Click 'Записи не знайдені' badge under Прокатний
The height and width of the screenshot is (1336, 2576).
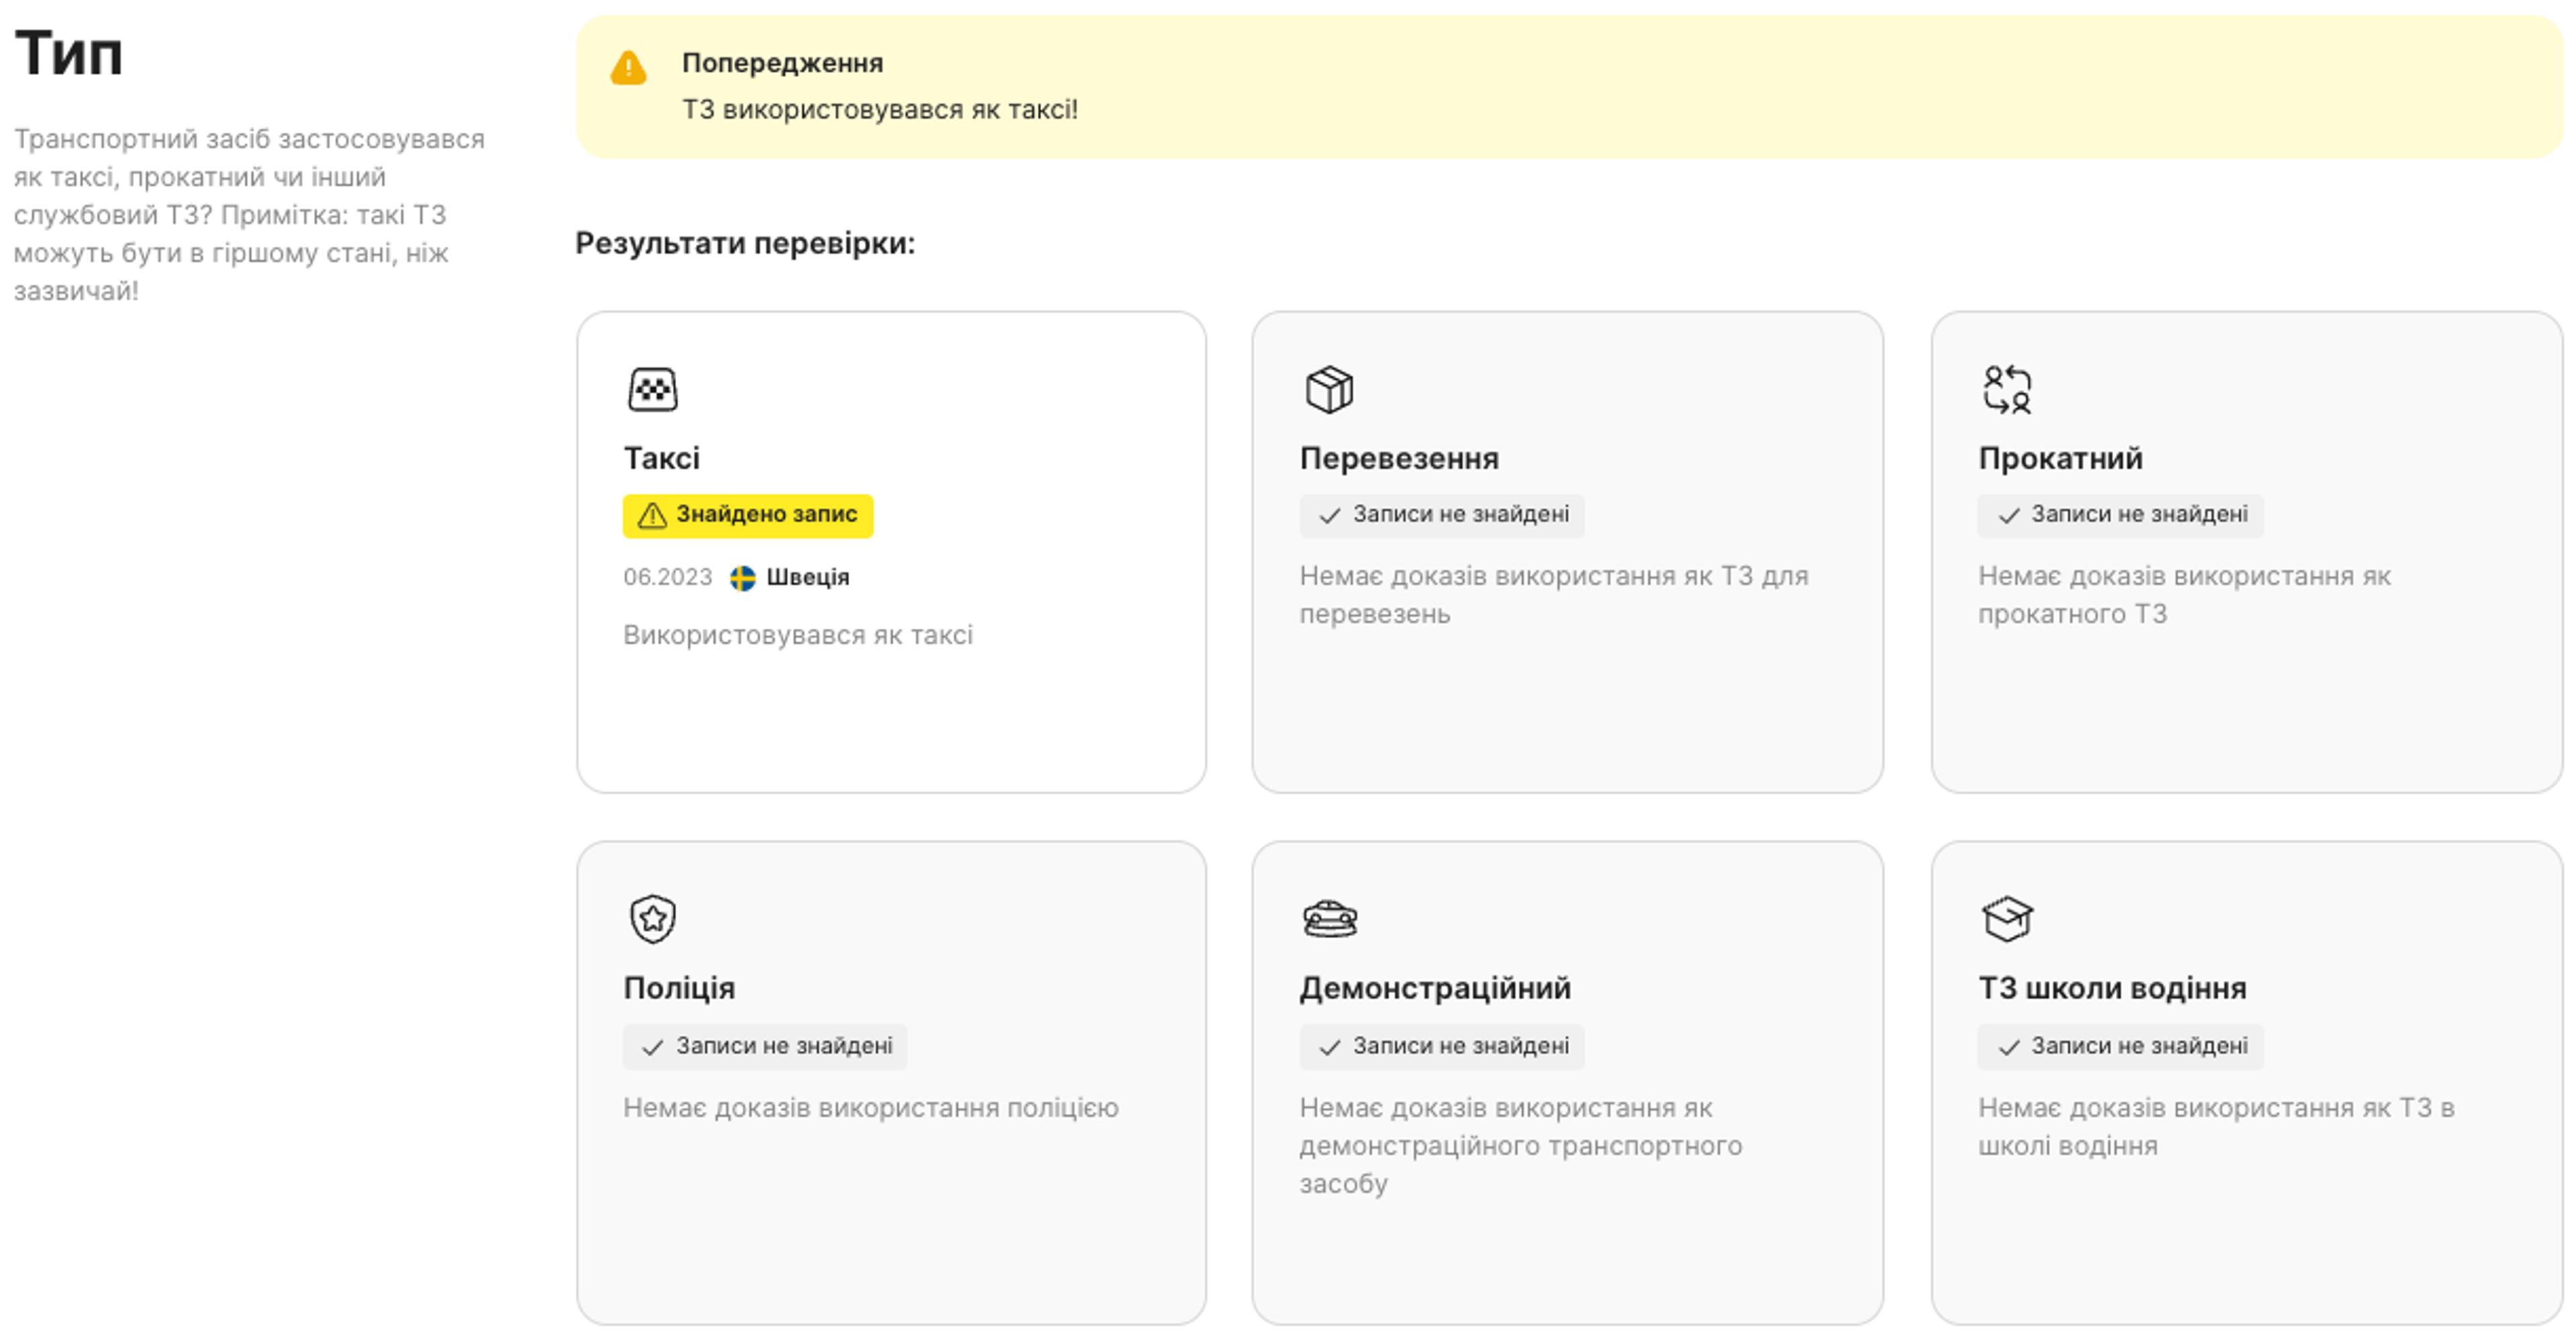pos(2119,515)
